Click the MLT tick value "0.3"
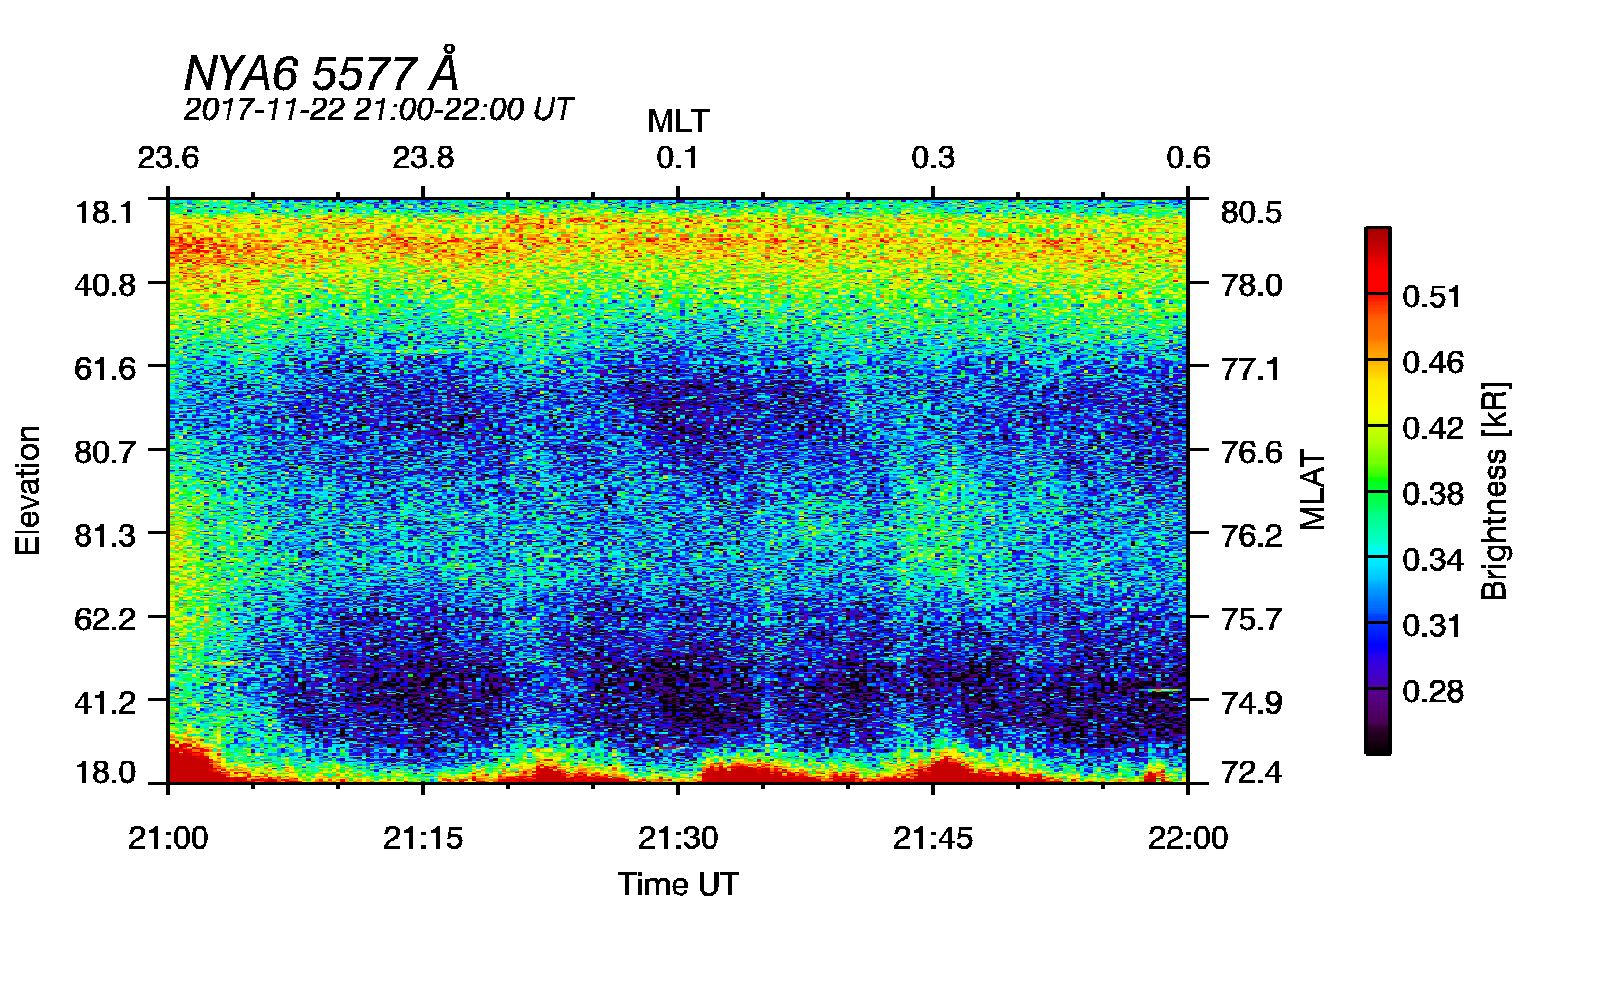This screenshot has width=1600, height=1000. coord(933,157)
